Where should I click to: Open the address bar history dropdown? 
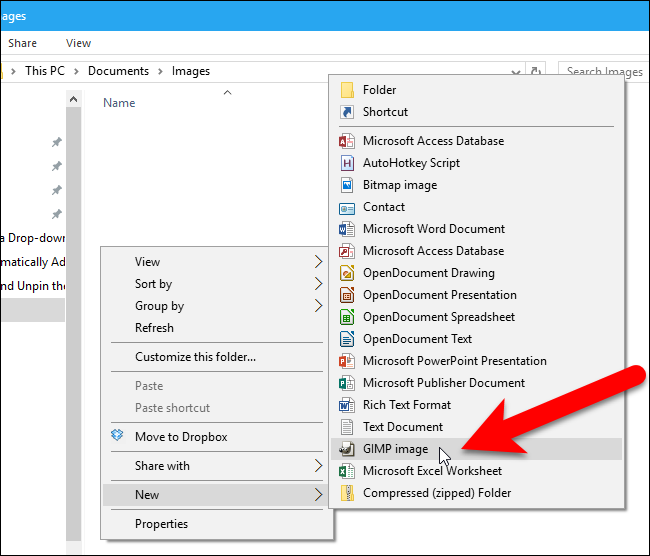[516, 72]
